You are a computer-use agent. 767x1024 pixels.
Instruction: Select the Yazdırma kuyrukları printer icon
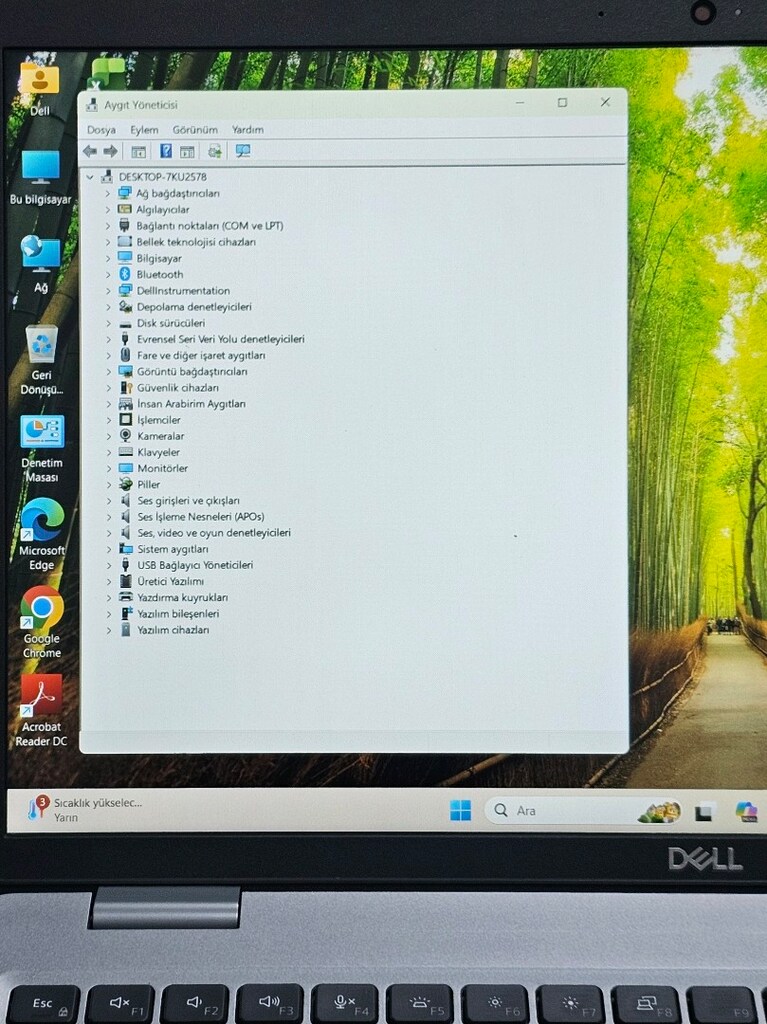[125, 597]
